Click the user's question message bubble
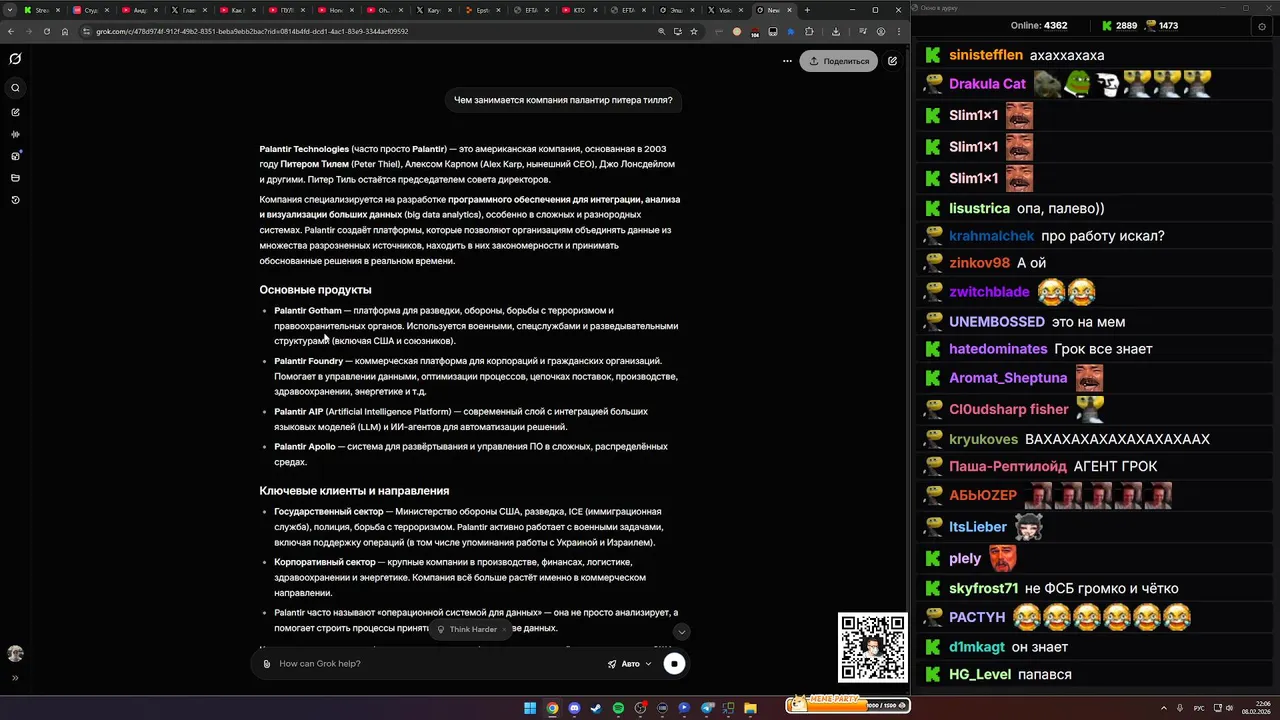The height and width of the screenshot is (720, 1280). [563, 100]
